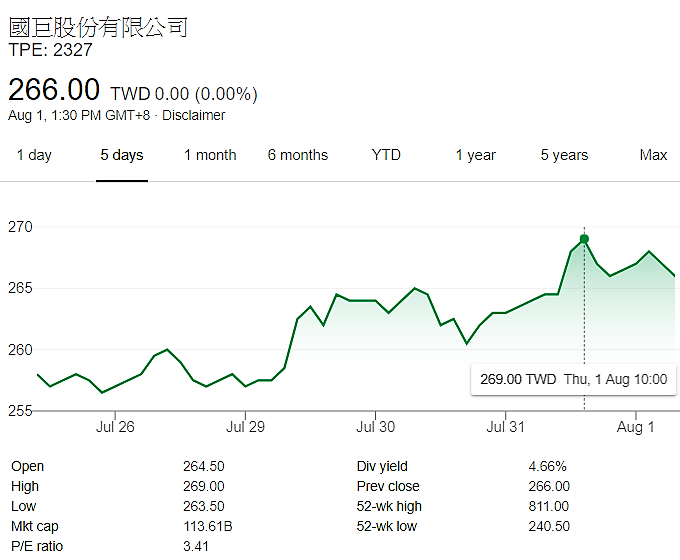Click the price change 0.00 (0.00%)
The width and height of the screenshot is (680, 560).
click(x=206, y=94)
